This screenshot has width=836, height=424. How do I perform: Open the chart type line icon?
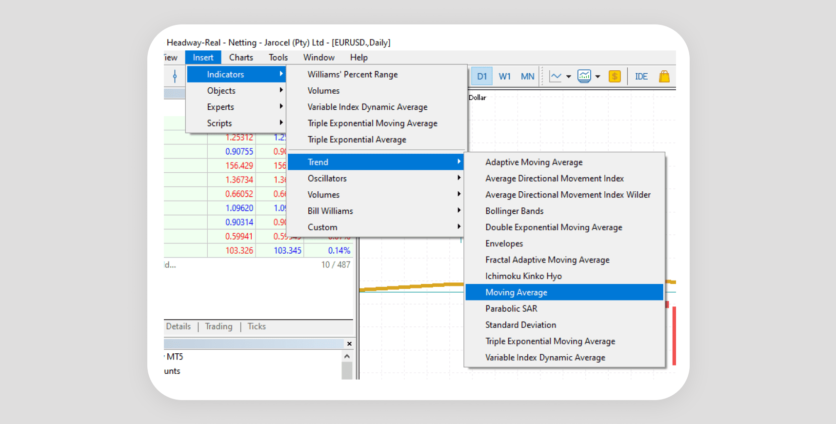[555, 76]
